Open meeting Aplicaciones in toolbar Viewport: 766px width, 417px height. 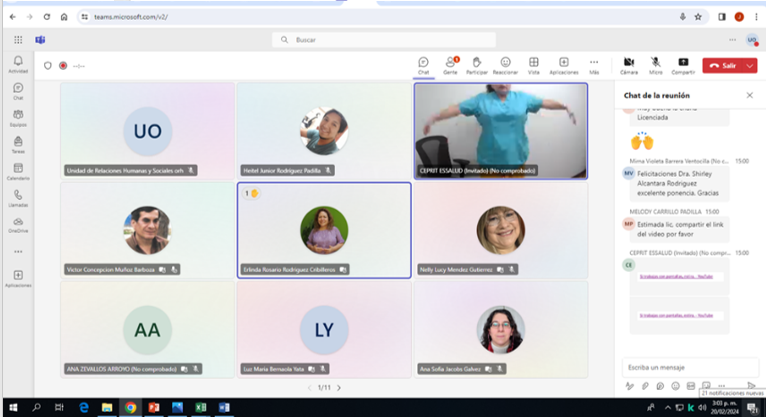564,65
